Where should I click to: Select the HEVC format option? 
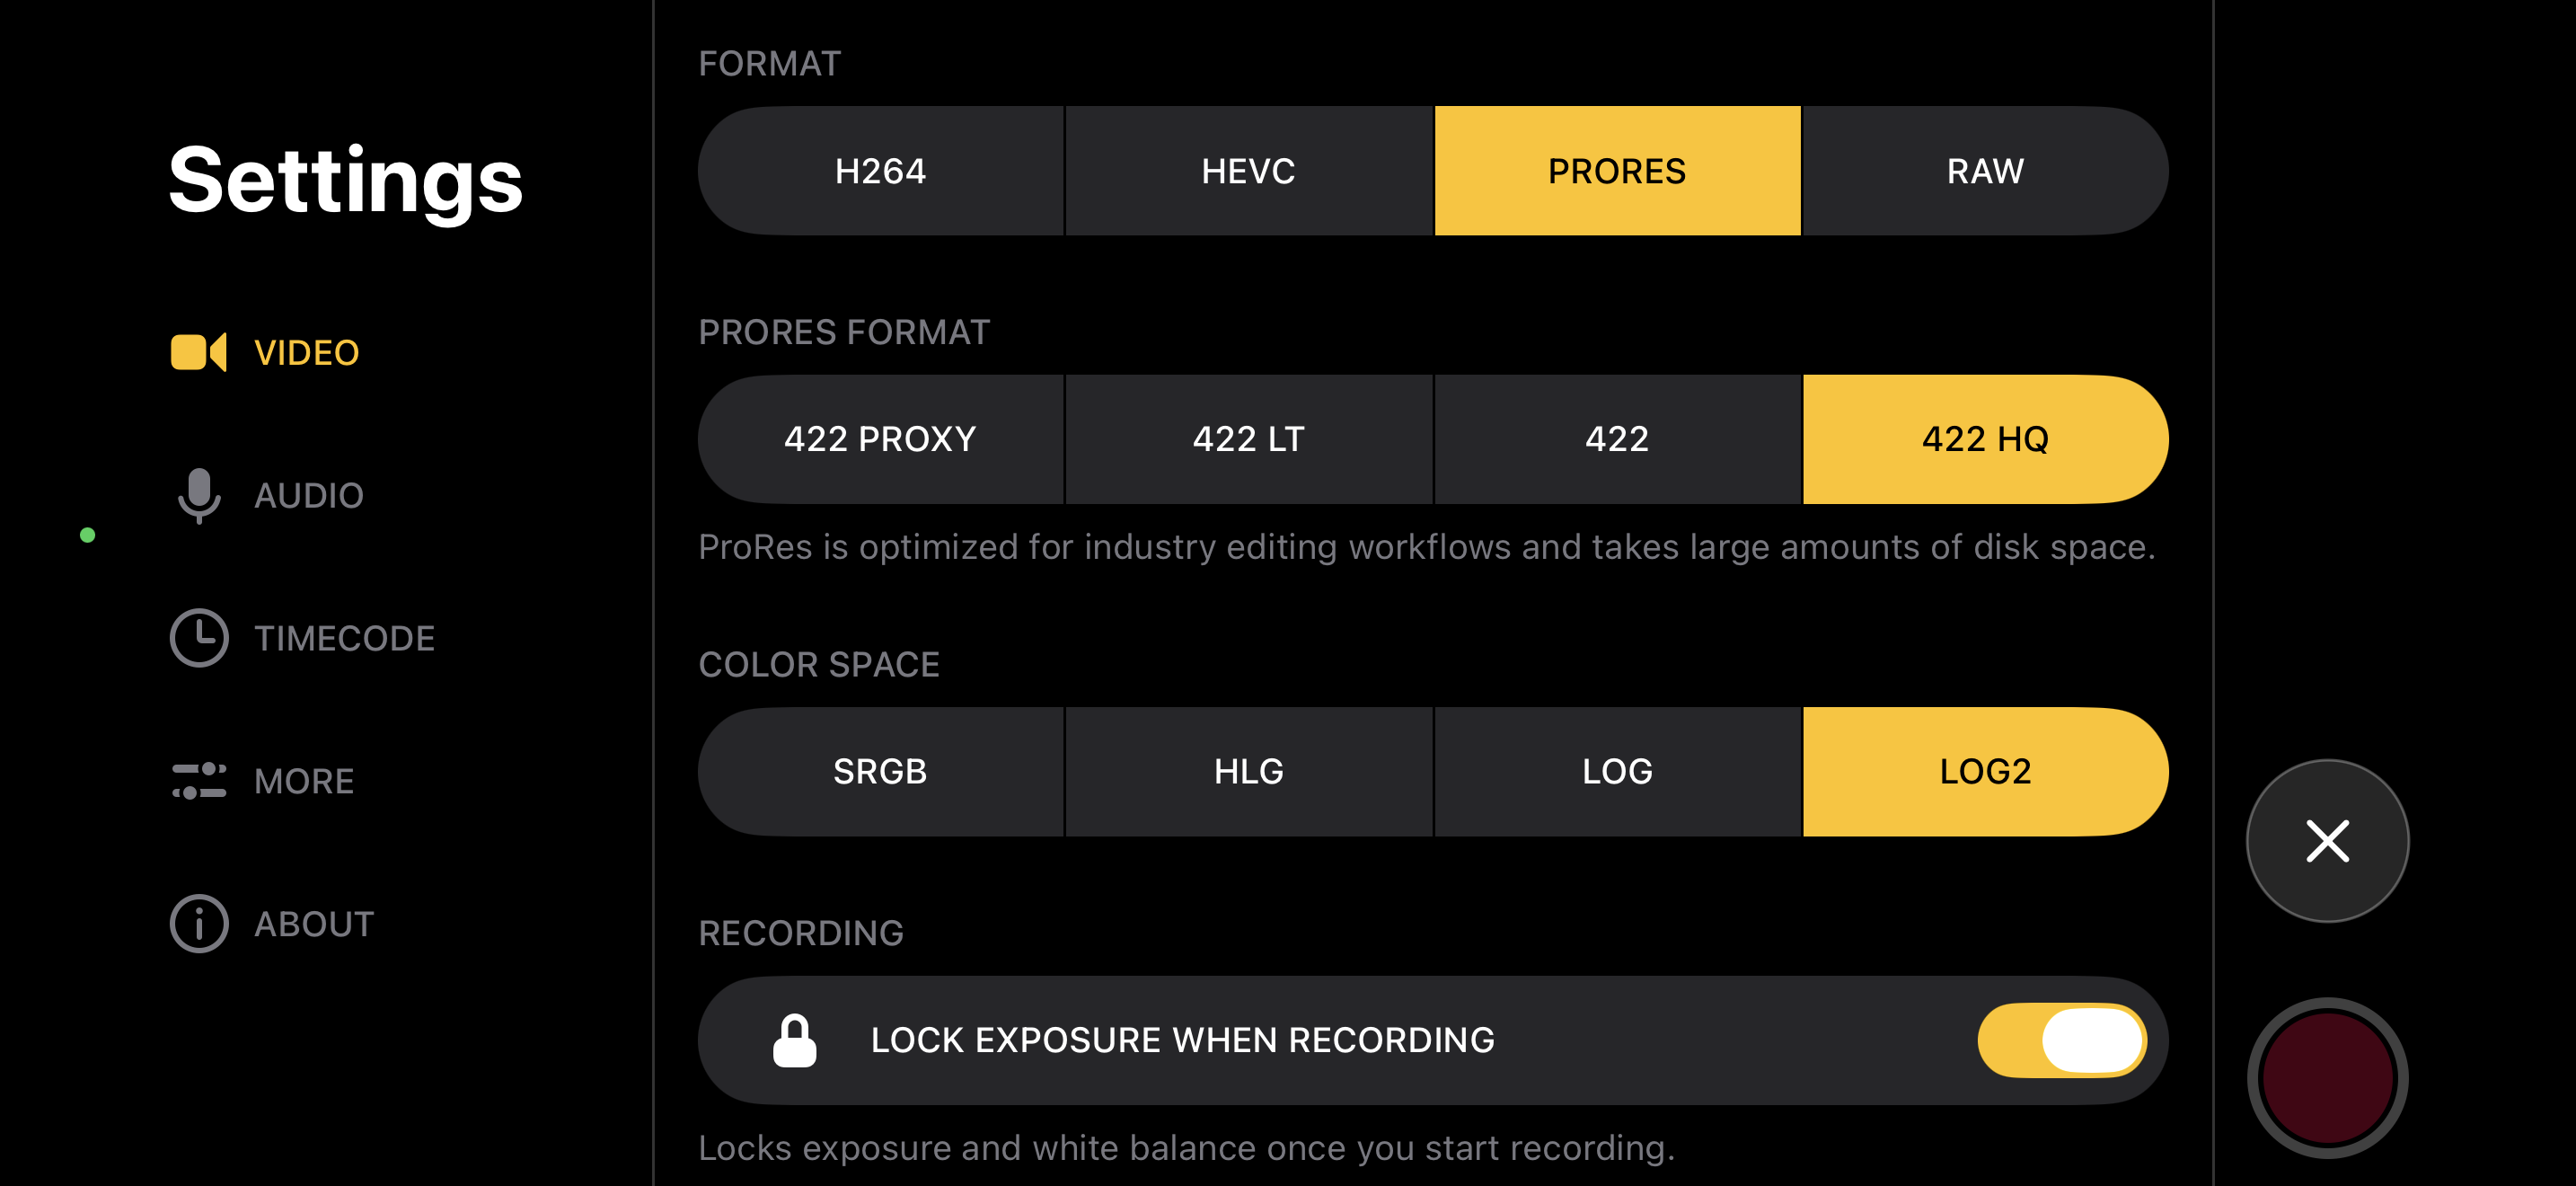coord(1248,170)
